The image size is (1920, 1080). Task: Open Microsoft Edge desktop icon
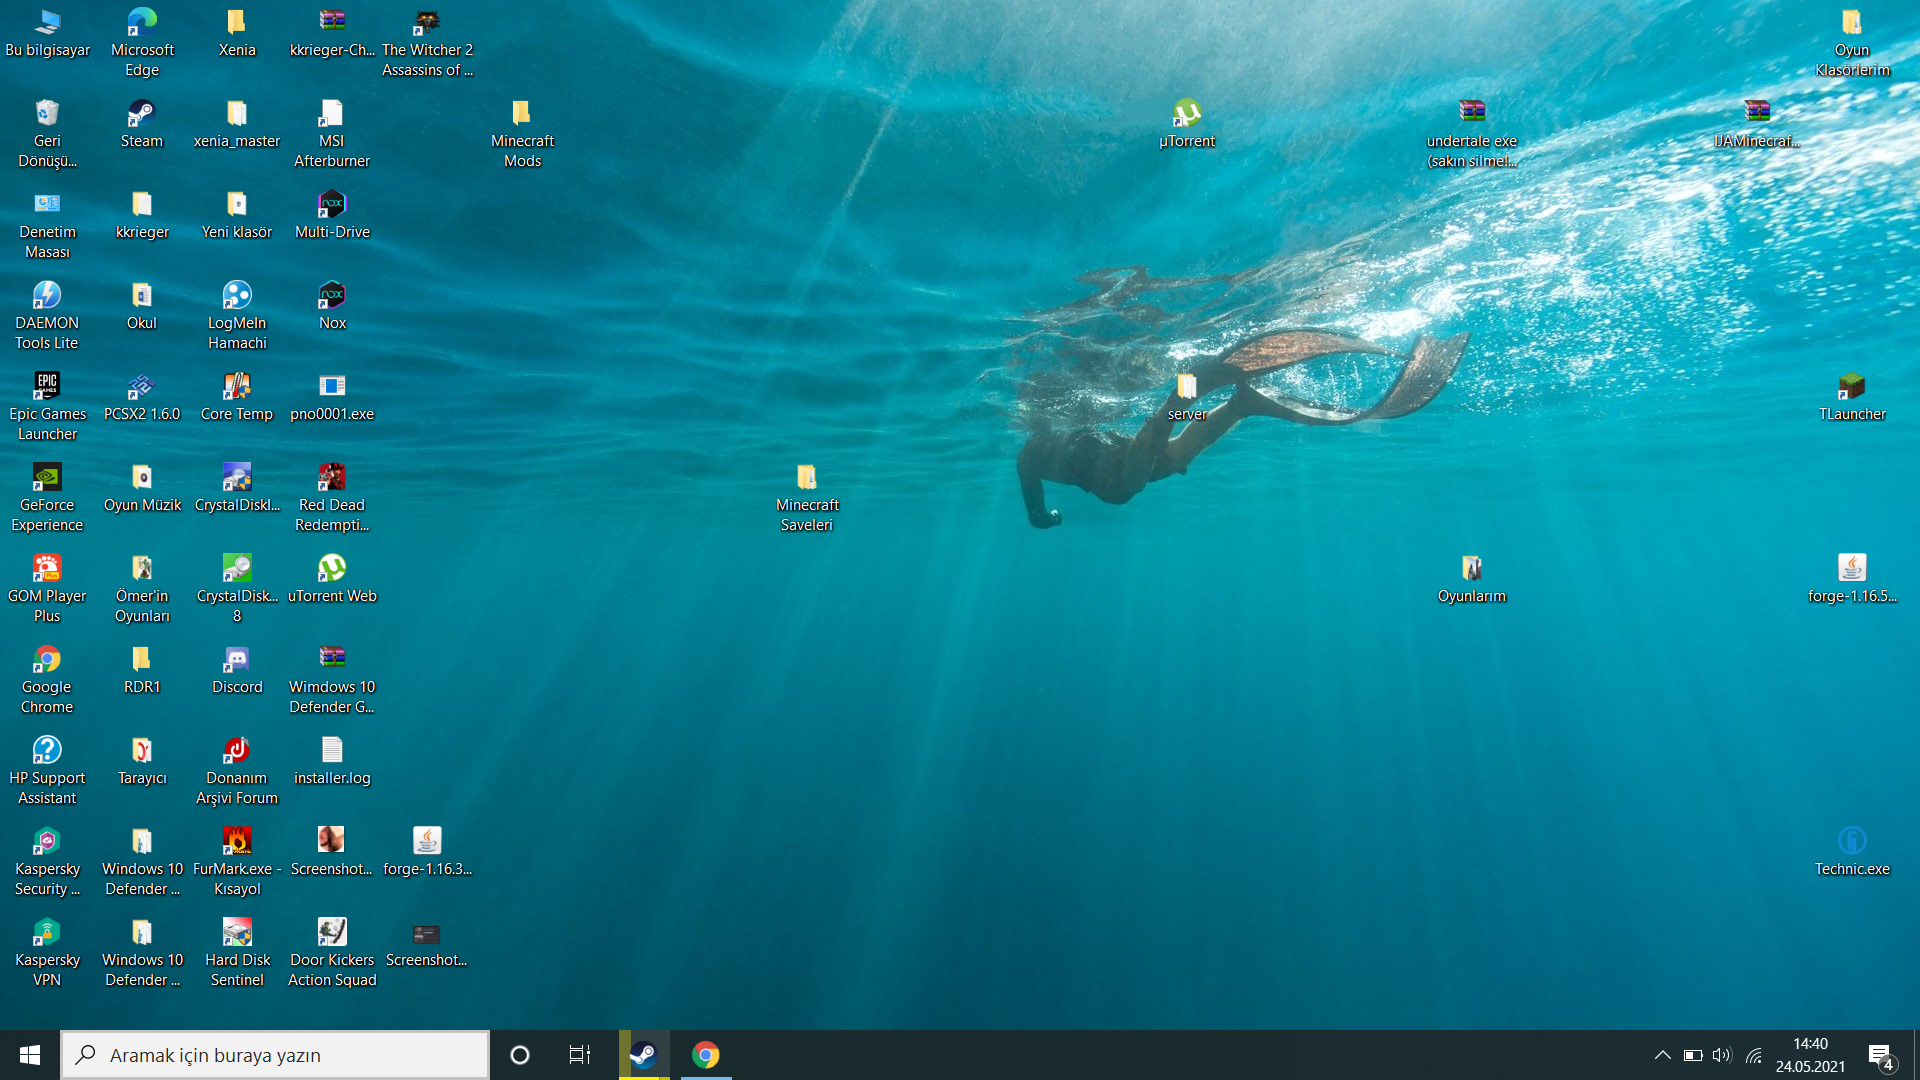(x=142, y=42)
